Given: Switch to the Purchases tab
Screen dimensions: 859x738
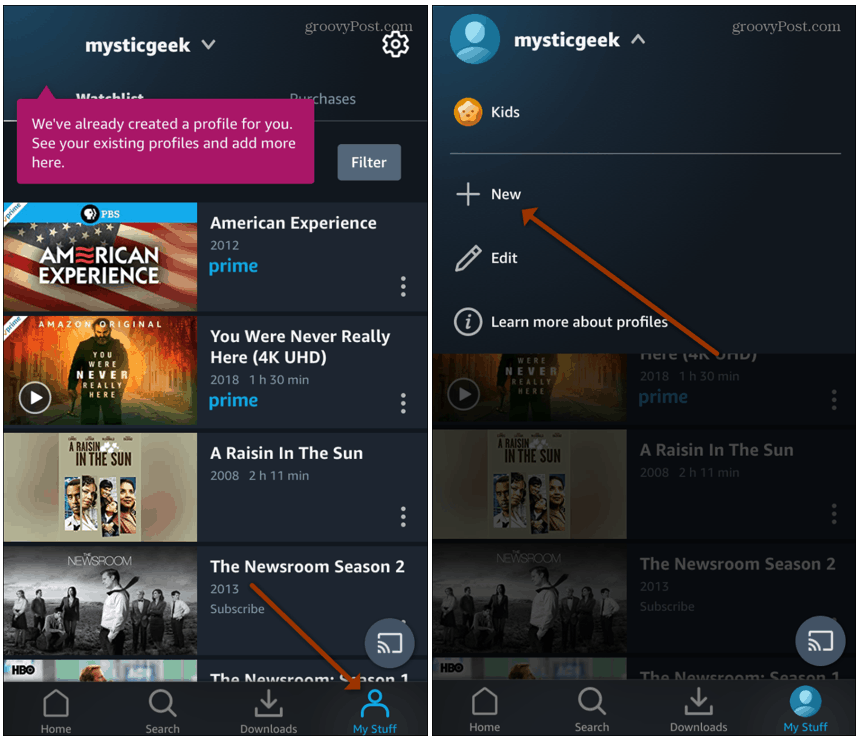Looking at the screenshot, I should click(323, 99).
